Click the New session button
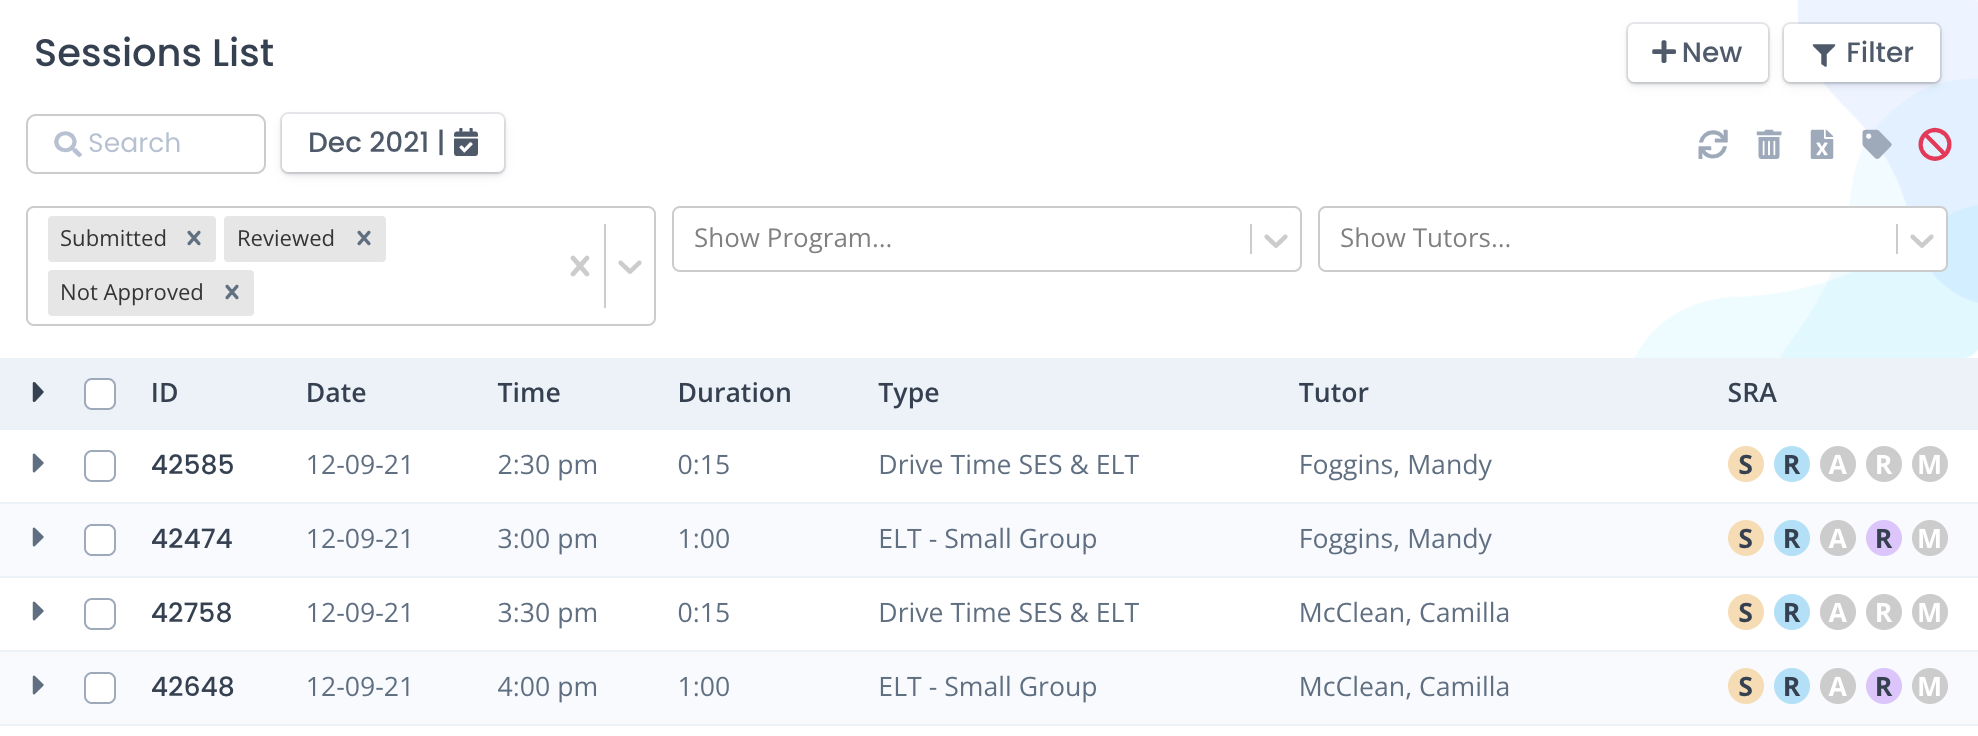 pos(1697,53)
